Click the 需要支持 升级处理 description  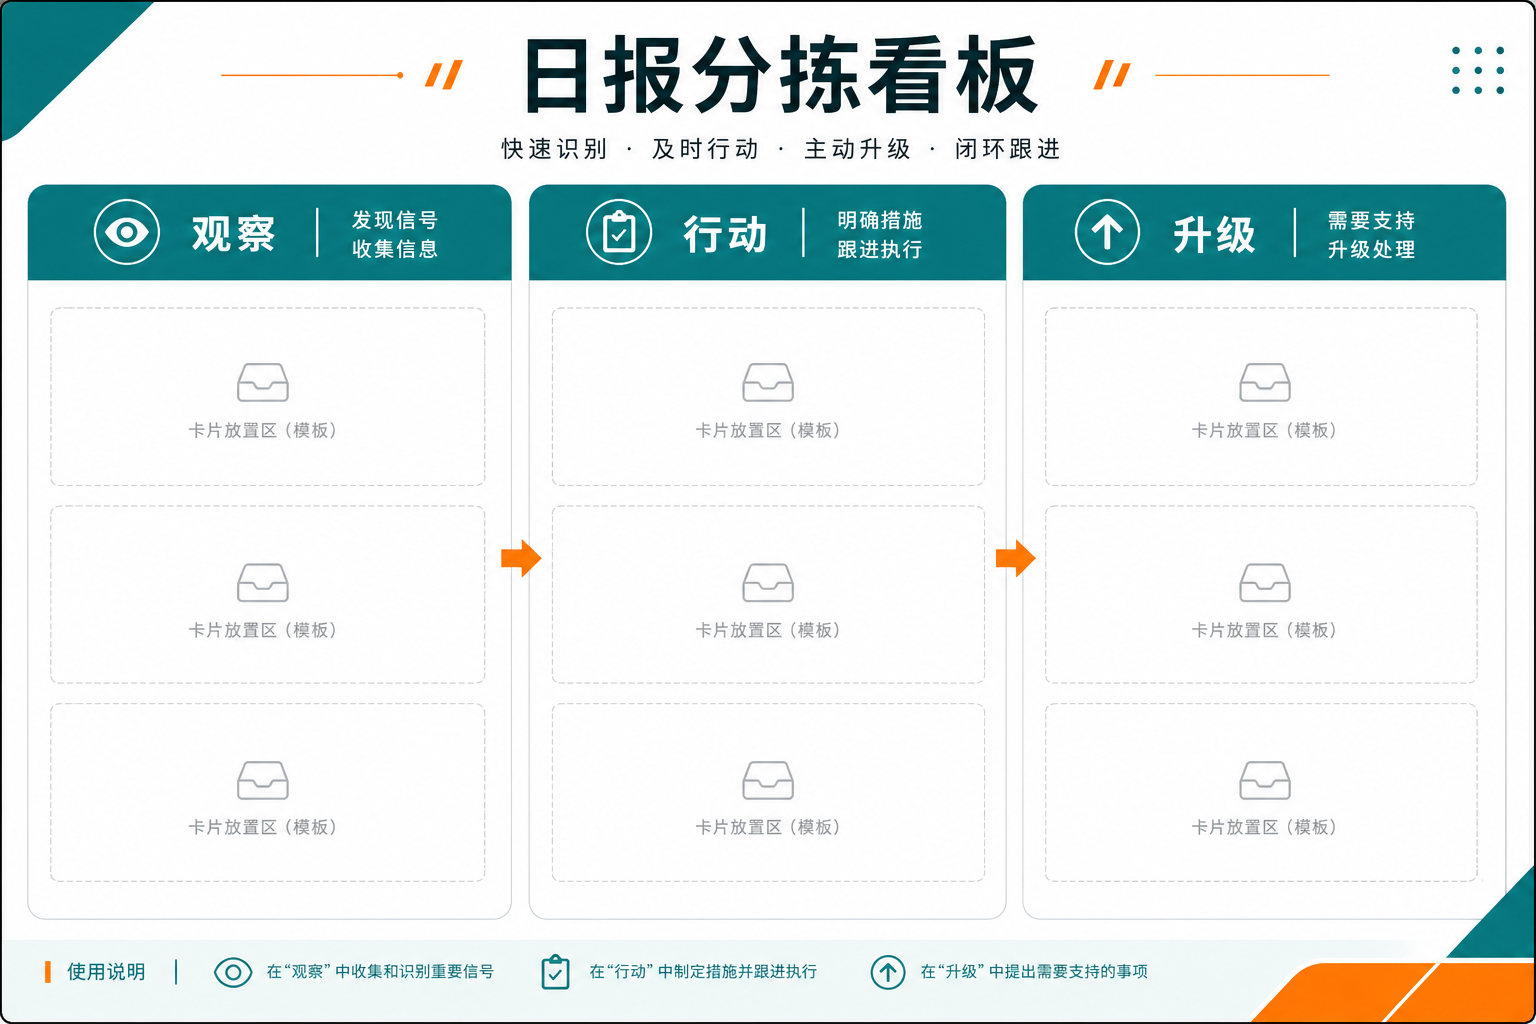[1371, 235]
